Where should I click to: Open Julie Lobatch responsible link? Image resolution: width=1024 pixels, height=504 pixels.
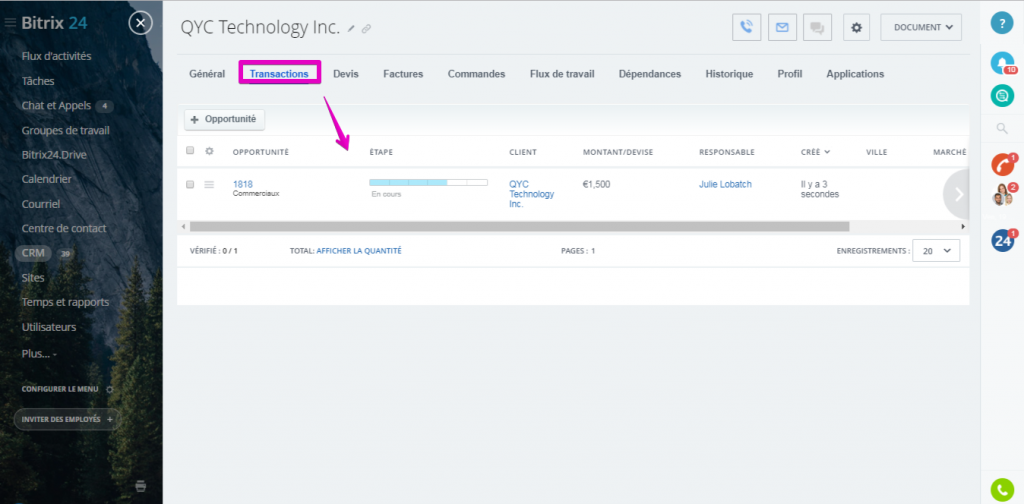click(x=725, y=184)
